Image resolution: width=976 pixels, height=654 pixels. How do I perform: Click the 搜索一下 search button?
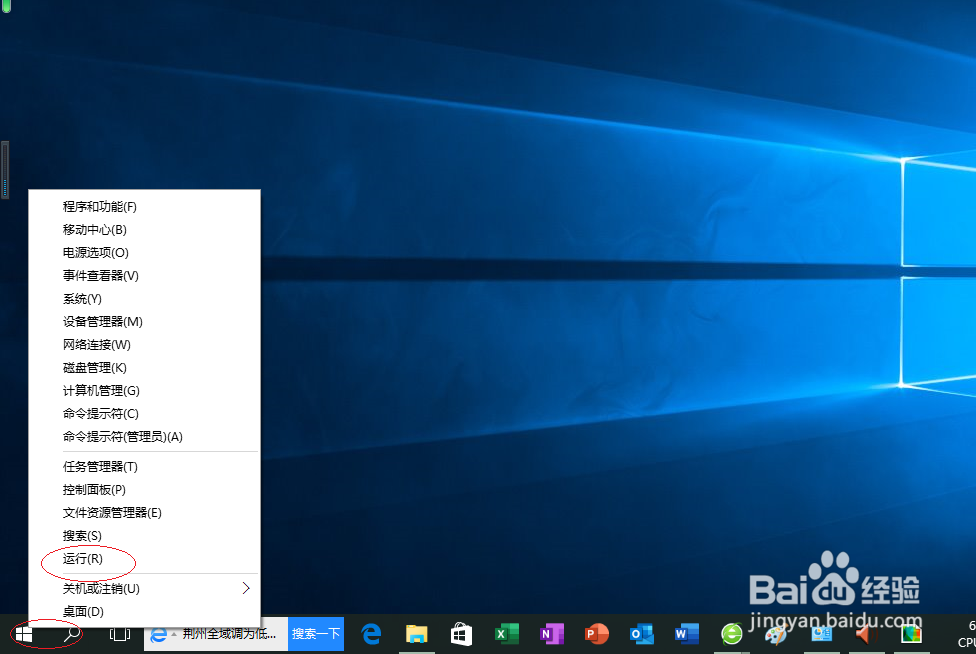(x=315, y=634)
